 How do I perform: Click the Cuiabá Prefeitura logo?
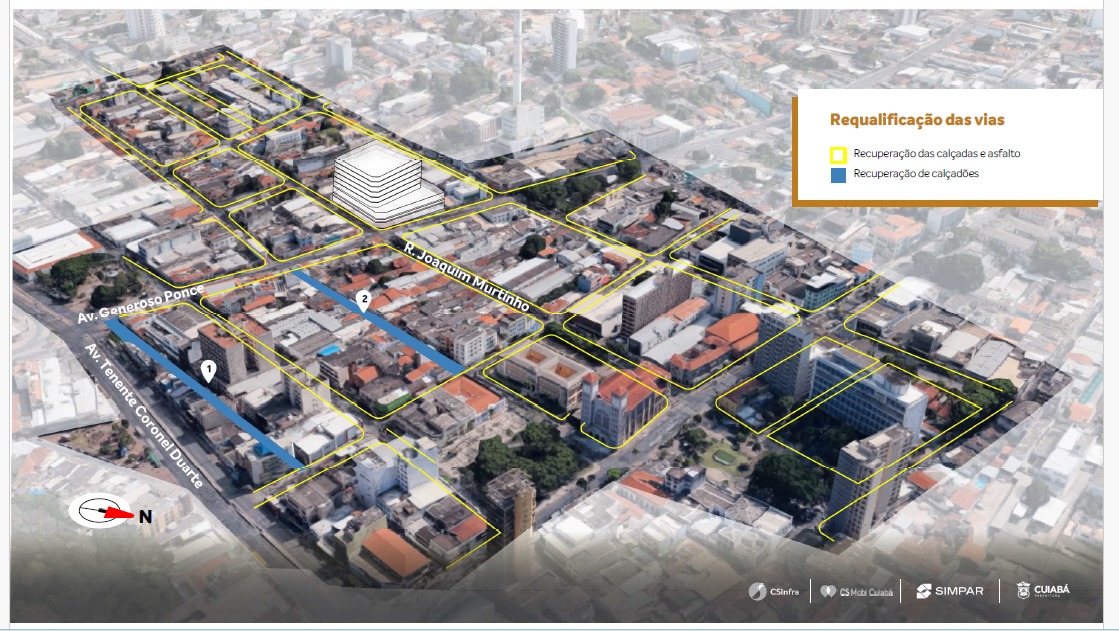coord(1043,590)
